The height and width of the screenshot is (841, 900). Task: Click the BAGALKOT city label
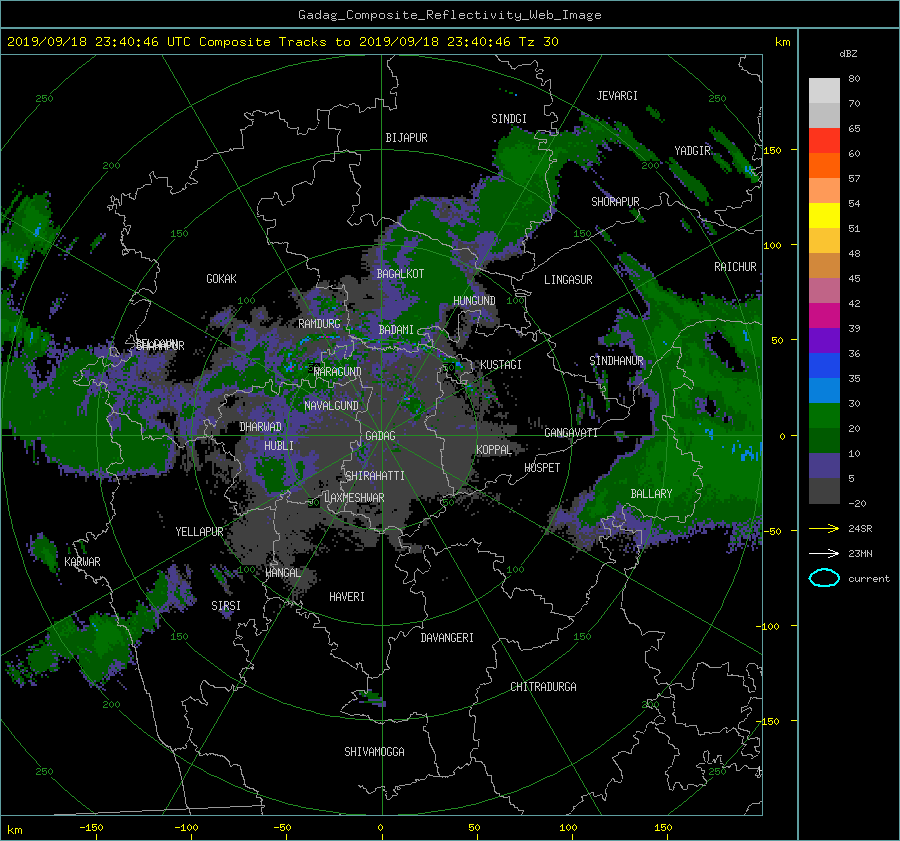coord(400,274)
